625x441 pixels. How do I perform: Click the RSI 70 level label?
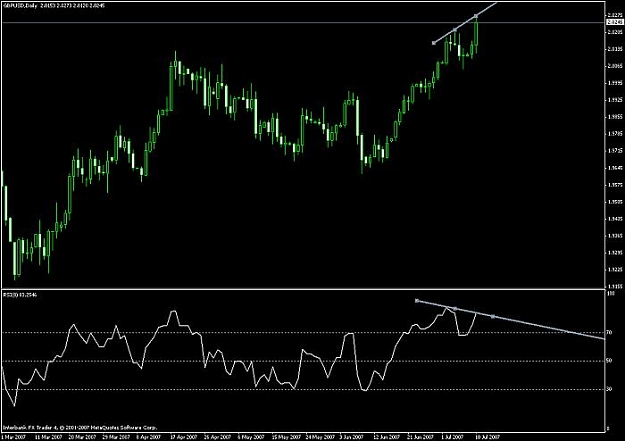coord(609,332)
